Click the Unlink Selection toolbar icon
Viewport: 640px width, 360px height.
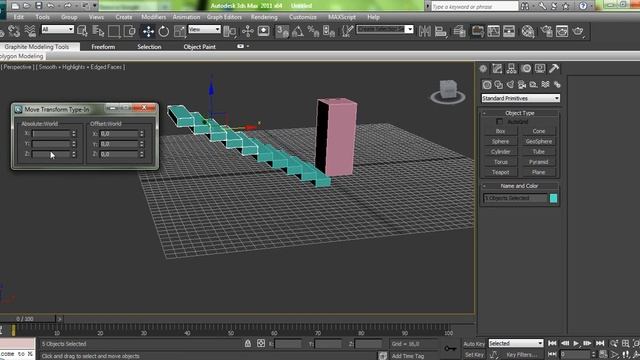pyautogui.click(x=14, y=31)
